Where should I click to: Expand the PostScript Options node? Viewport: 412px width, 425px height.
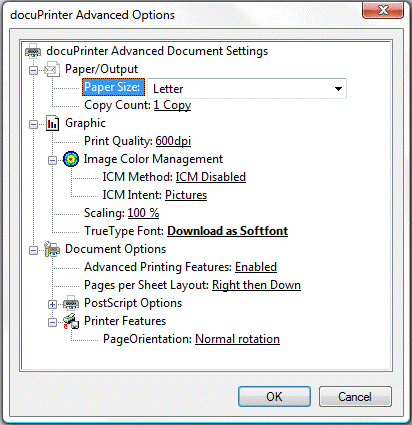[x=52, y=304]
